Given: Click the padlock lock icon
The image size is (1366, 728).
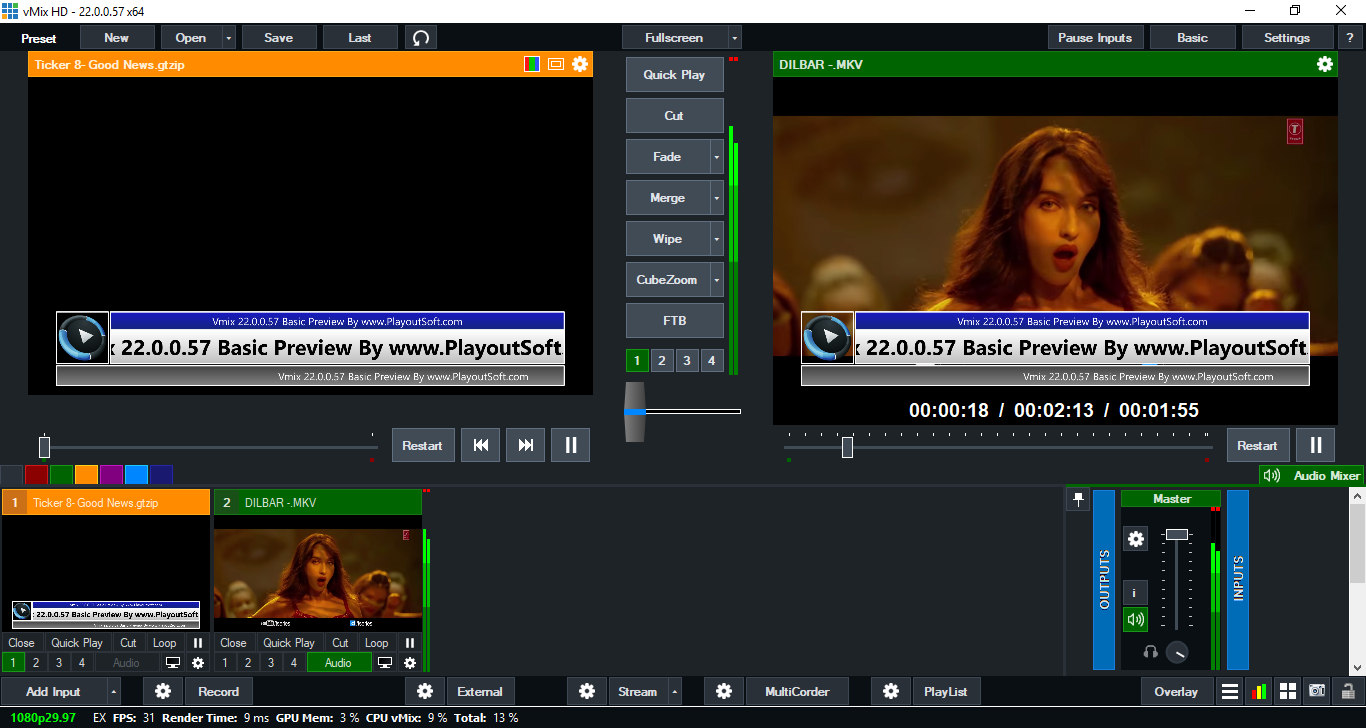Looking at the screenshot, I should click(1347, 691).
